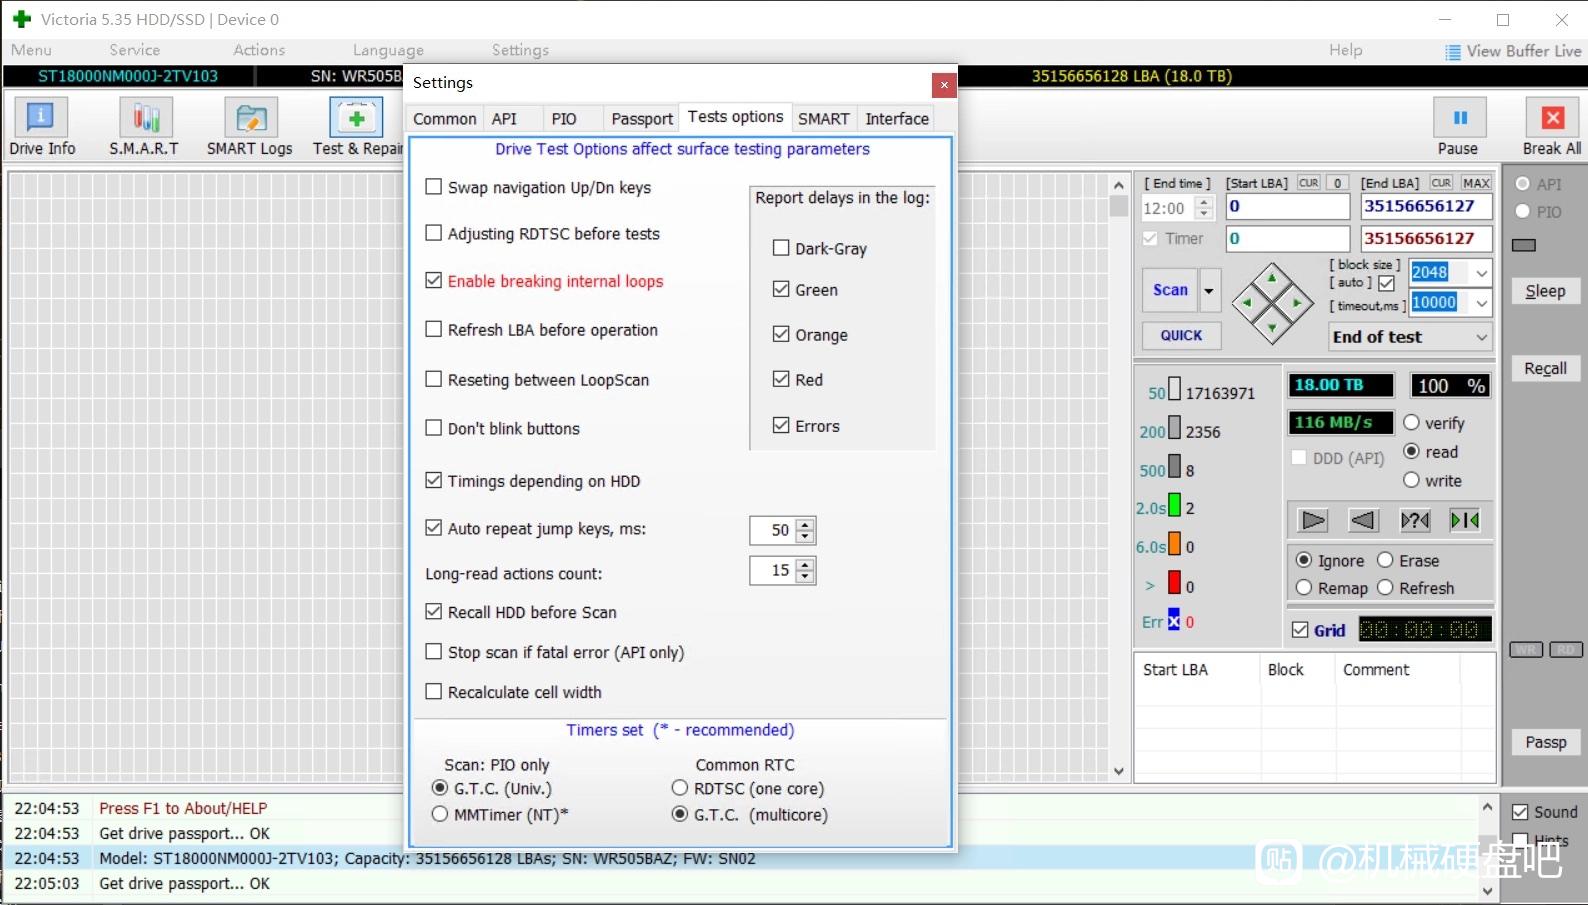Expand the End of test dropdown

[1482, 337]
